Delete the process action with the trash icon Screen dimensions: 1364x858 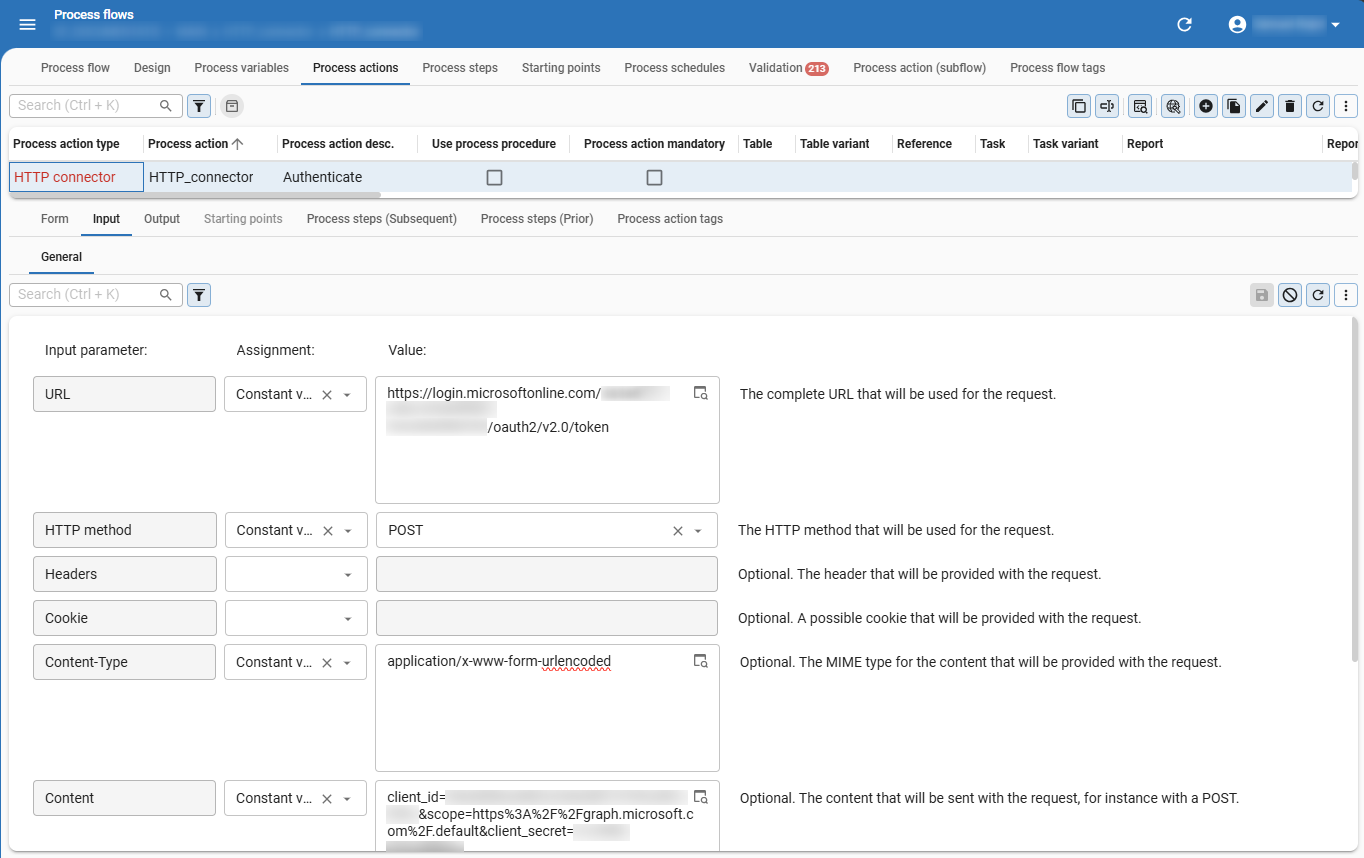click(x=1290, y=106)
